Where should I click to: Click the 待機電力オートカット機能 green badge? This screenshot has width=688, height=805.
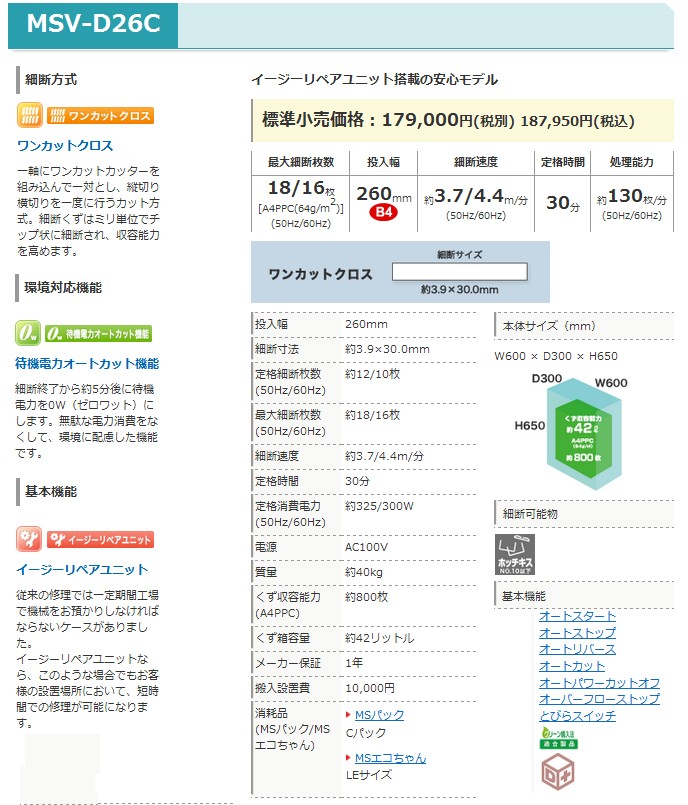(99, 334)
